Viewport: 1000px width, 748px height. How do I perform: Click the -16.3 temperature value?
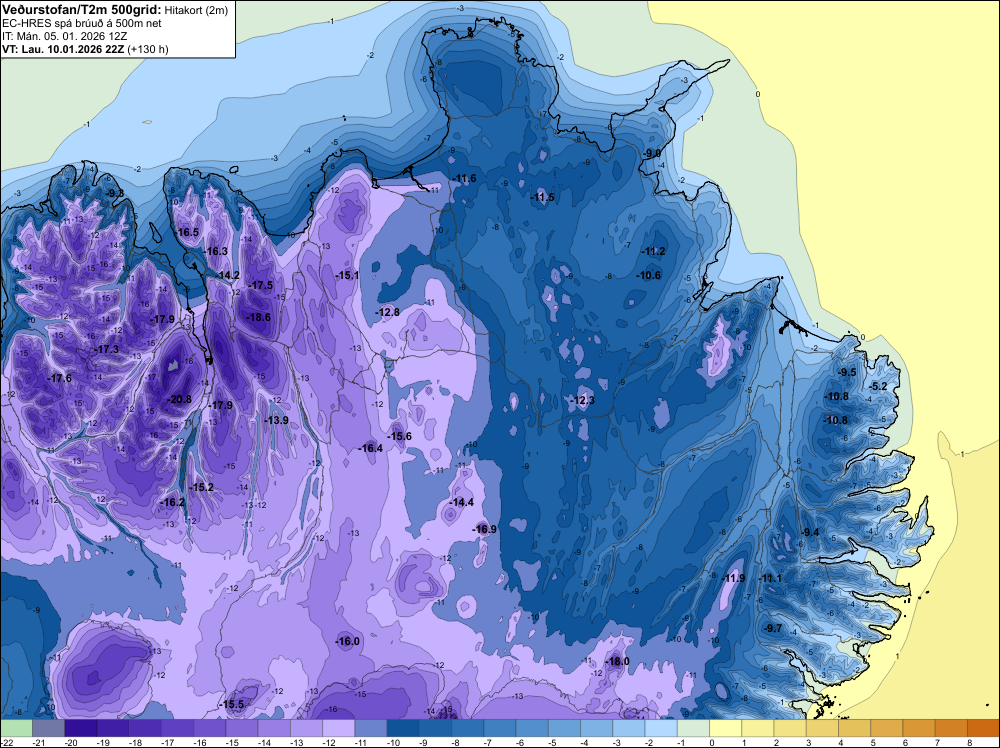[216, 251]
